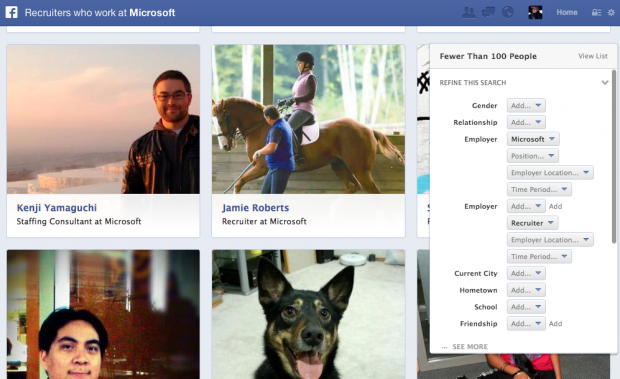The width and height of the screenshot is (620, 379).
Task: Open Jamie Roberts profile name link
Action: pos(255,208)
